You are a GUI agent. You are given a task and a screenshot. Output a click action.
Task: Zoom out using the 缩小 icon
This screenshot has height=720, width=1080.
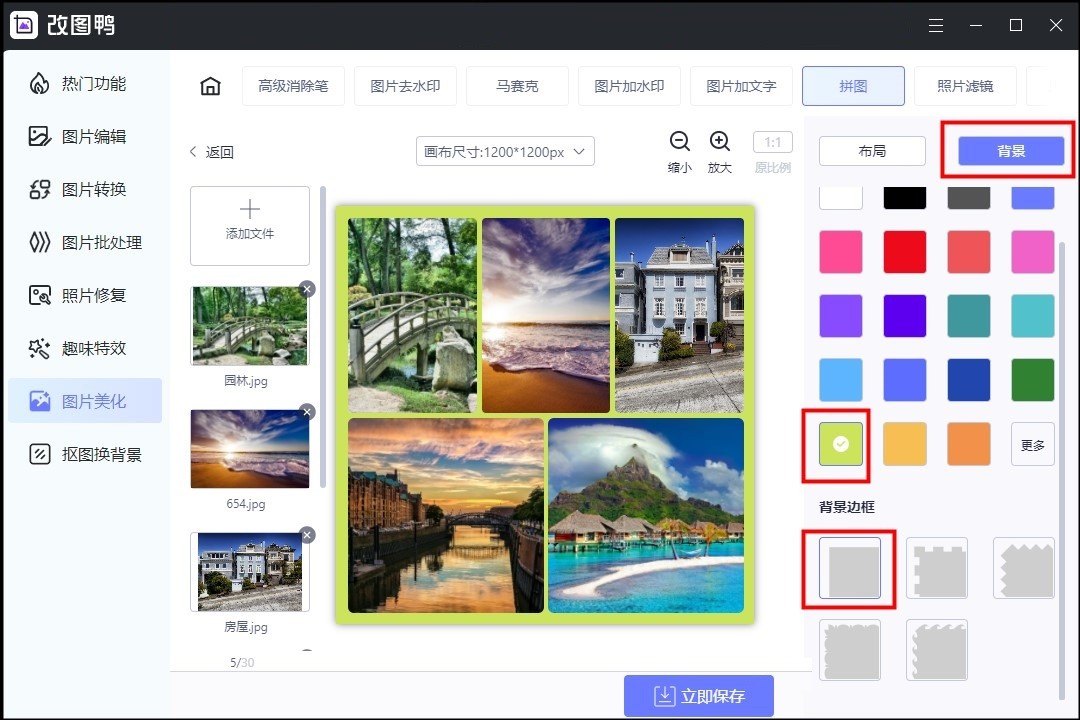tap(679, 143)
